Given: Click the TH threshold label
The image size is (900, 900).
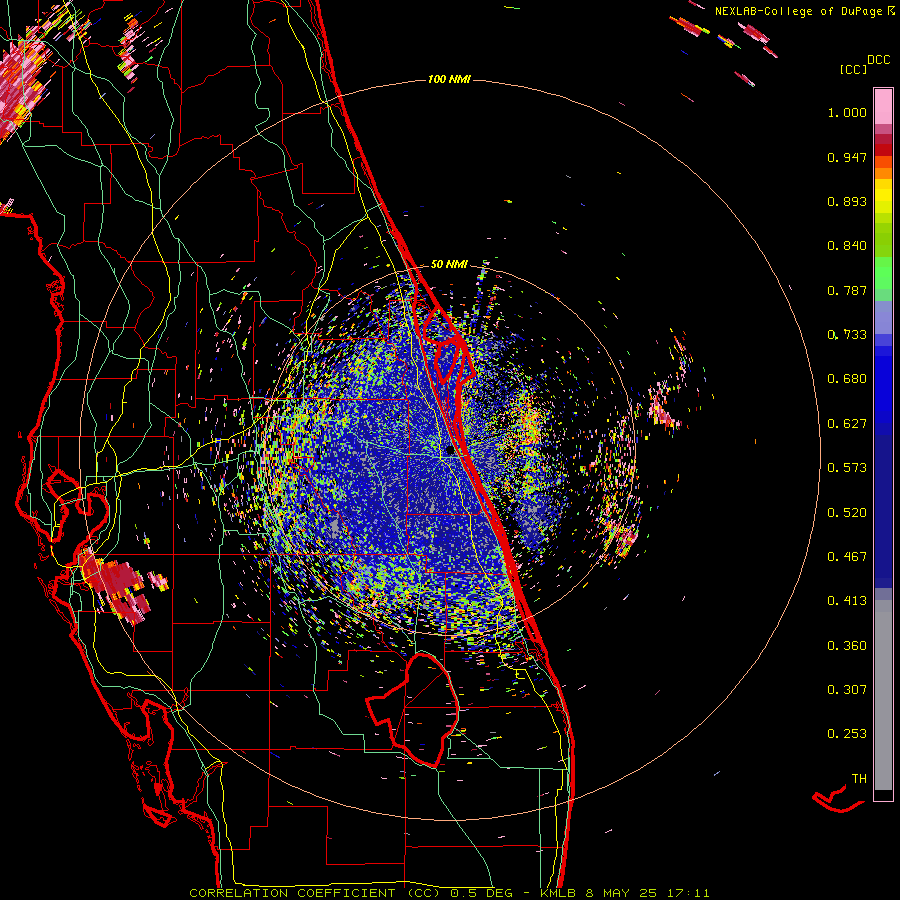Looking at the screenshot, I should 859,779.
